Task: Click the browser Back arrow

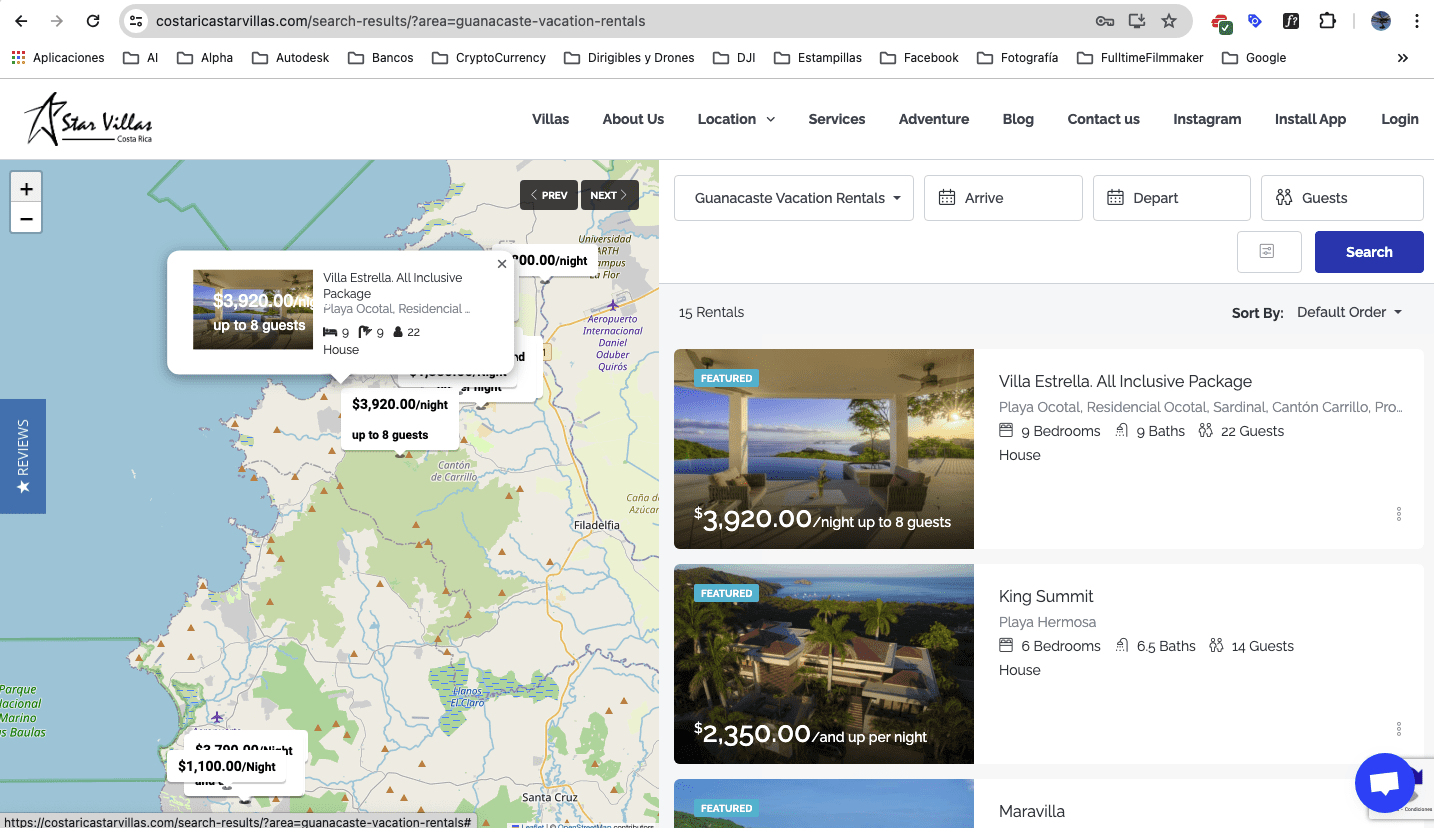Action: pos(21,21)
